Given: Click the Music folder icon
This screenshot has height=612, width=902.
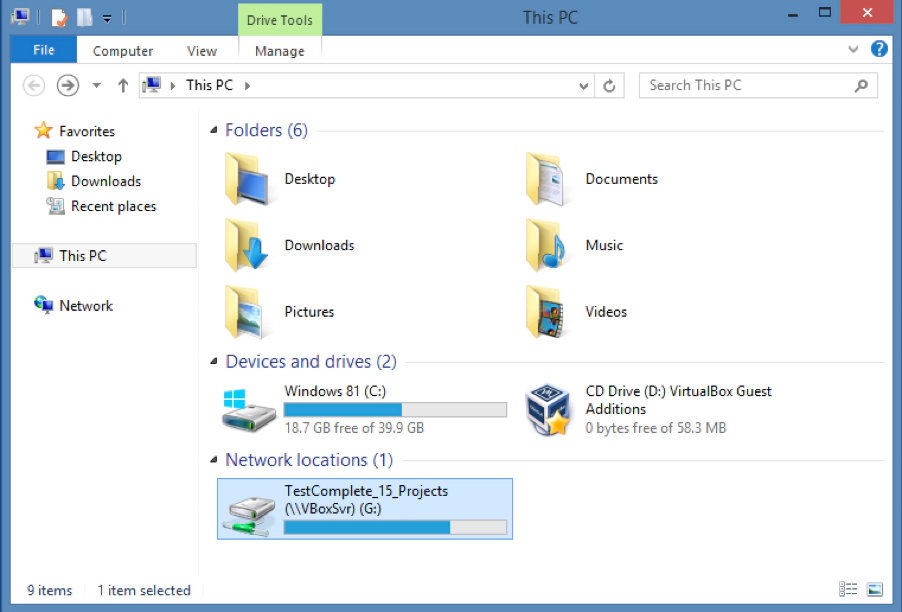Looking at the screenshot, I should (548, 246).
